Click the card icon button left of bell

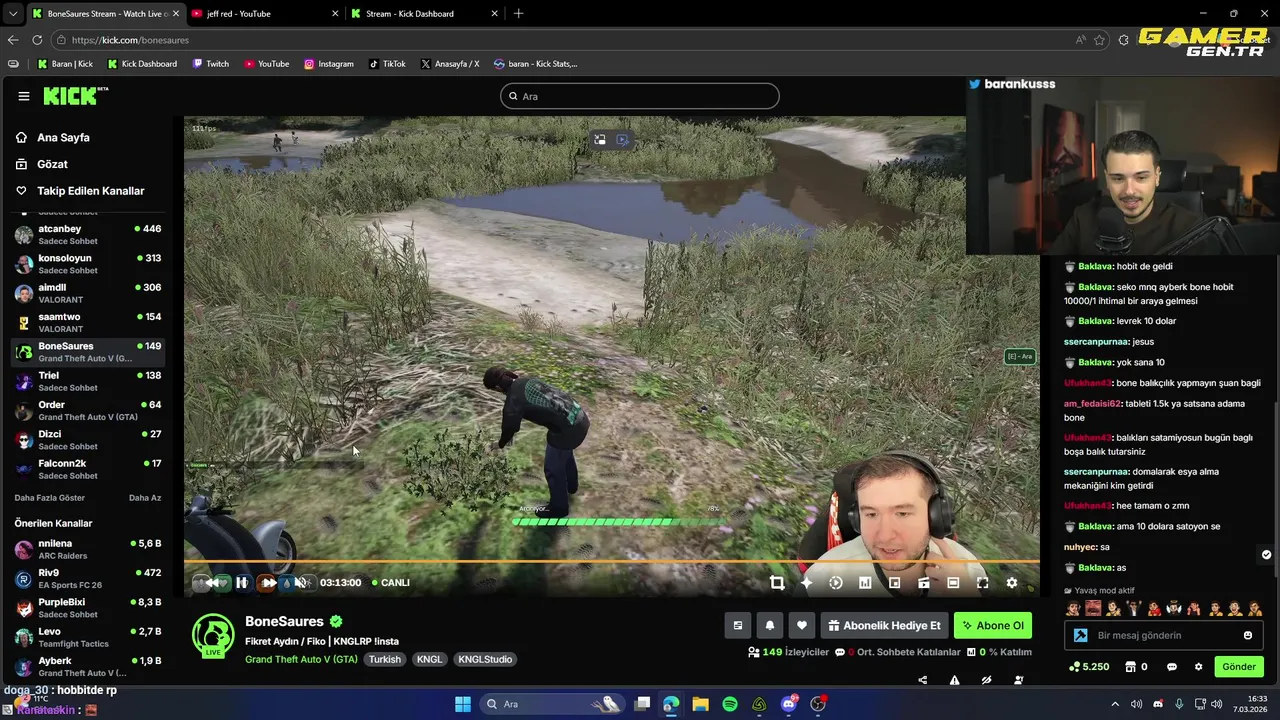click(738, 625)
